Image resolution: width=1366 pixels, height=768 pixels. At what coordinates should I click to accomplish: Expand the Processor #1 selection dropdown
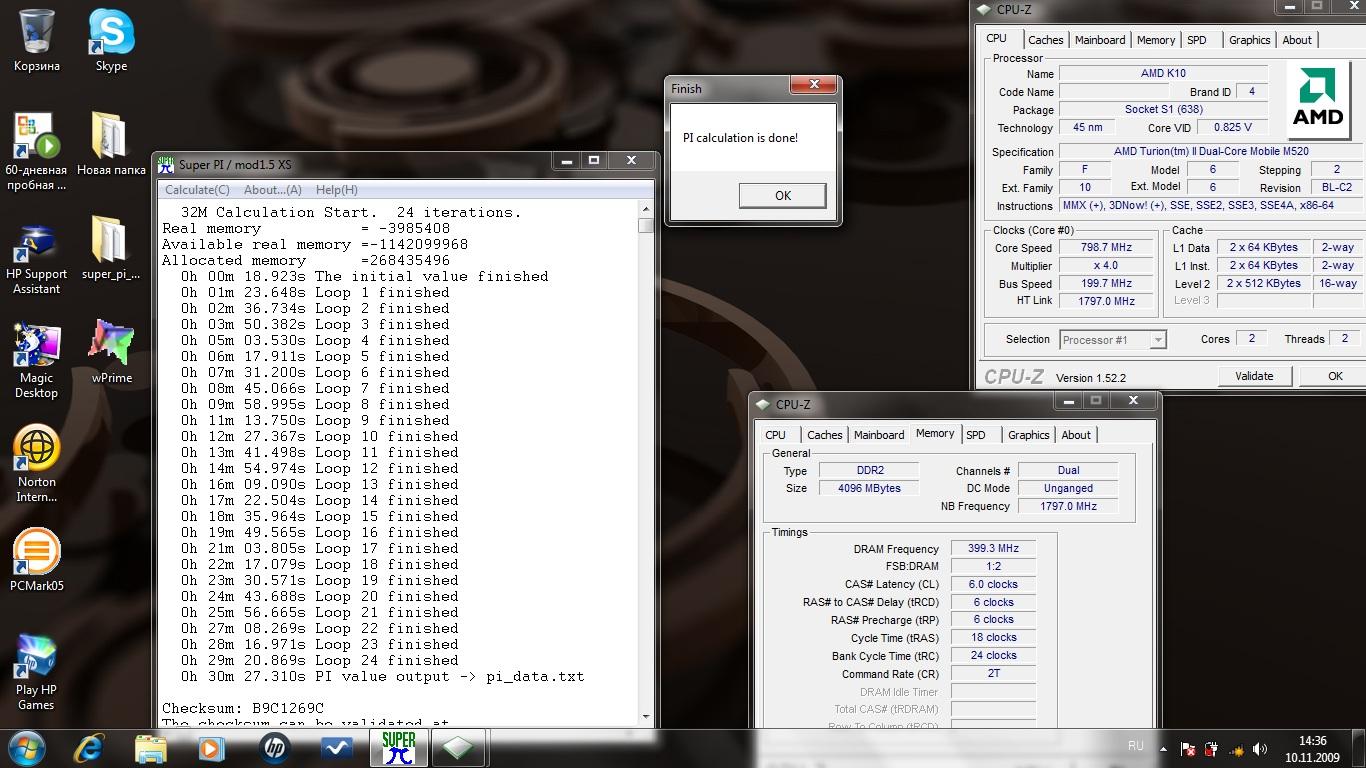coord(1157,340)
